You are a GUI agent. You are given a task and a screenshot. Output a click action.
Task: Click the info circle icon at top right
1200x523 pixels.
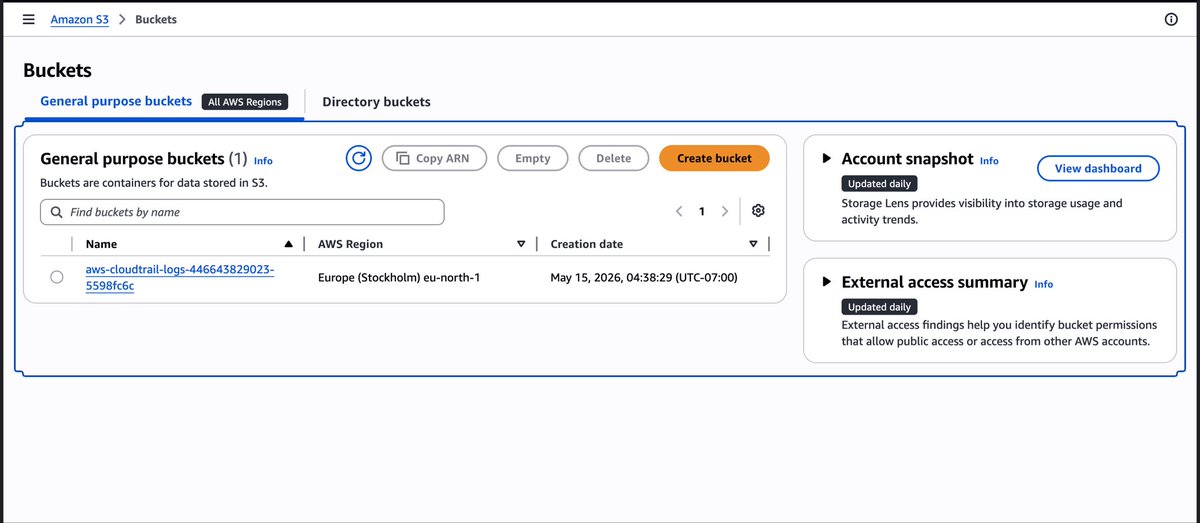[1171, 19]
